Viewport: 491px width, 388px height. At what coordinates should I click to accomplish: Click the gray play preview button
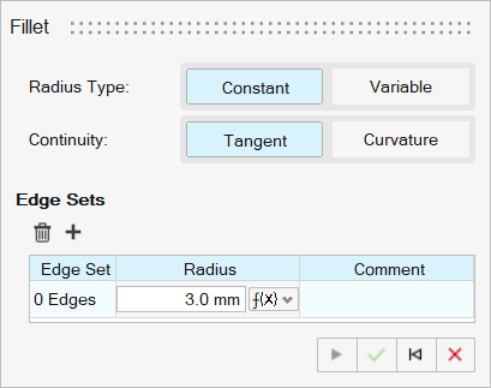[x=337, y=355]
